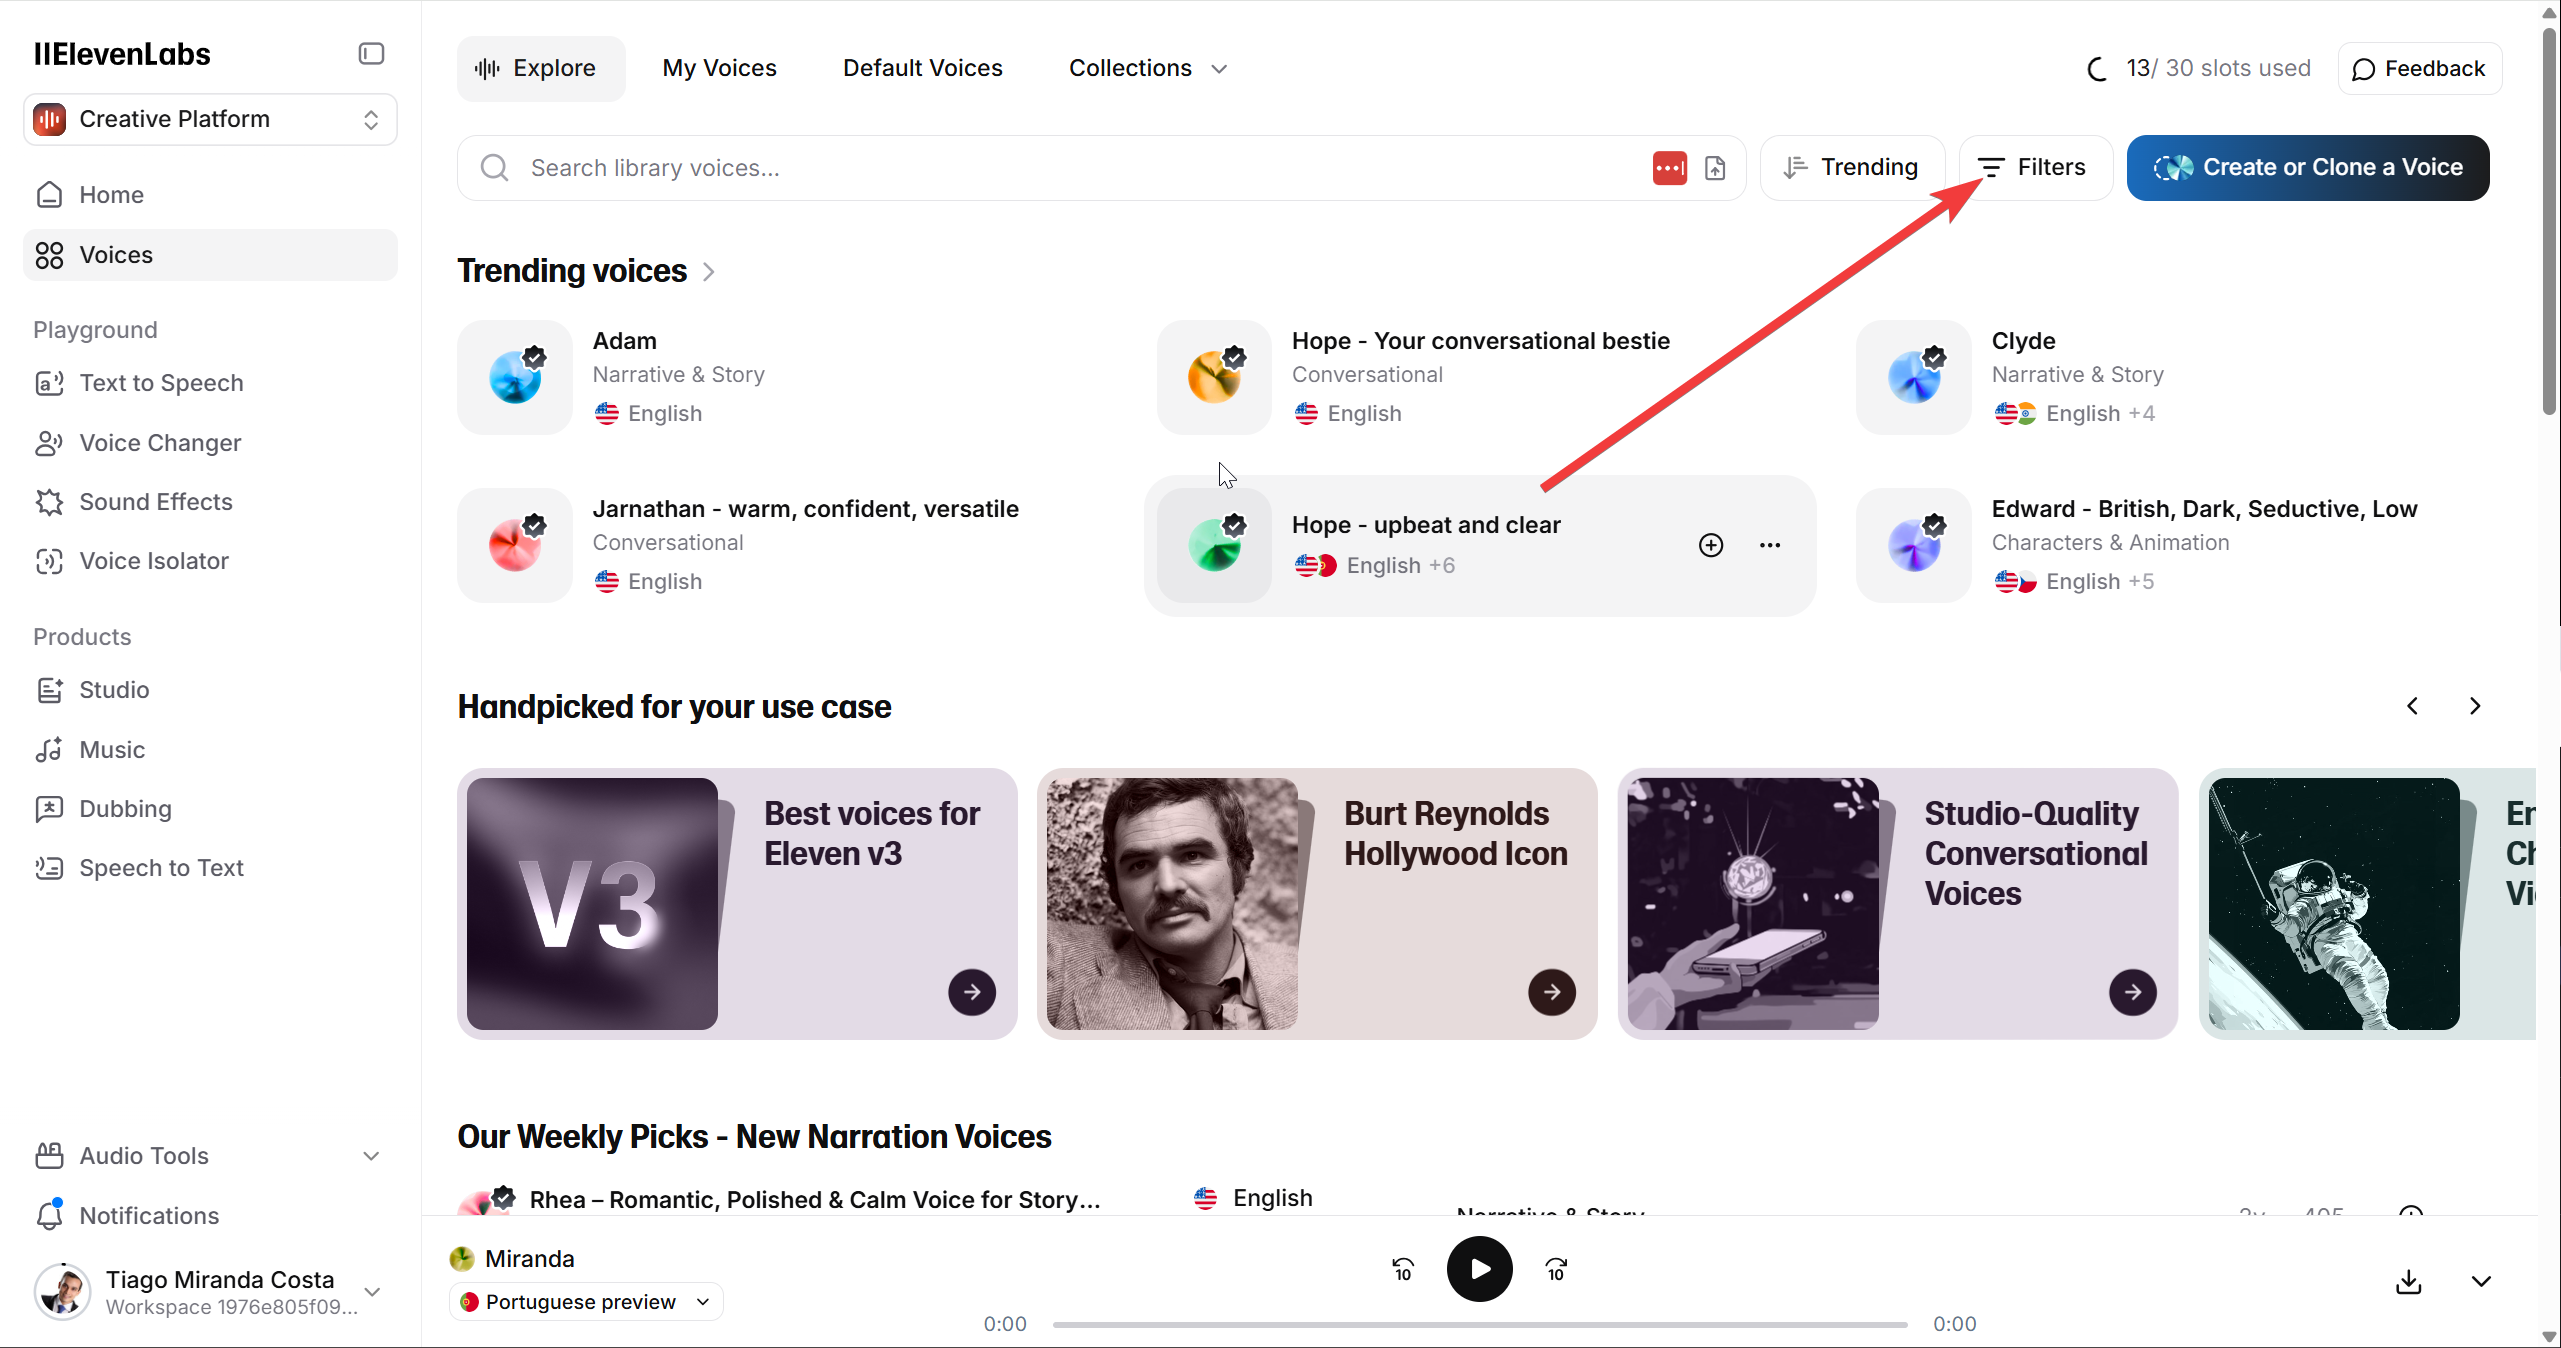Image resolution: width=2561 pixels, height=1348 pixels.
Task: Open Creative Platform switcher dropdown
Action: pyautogui.click(x=210, y=119)
